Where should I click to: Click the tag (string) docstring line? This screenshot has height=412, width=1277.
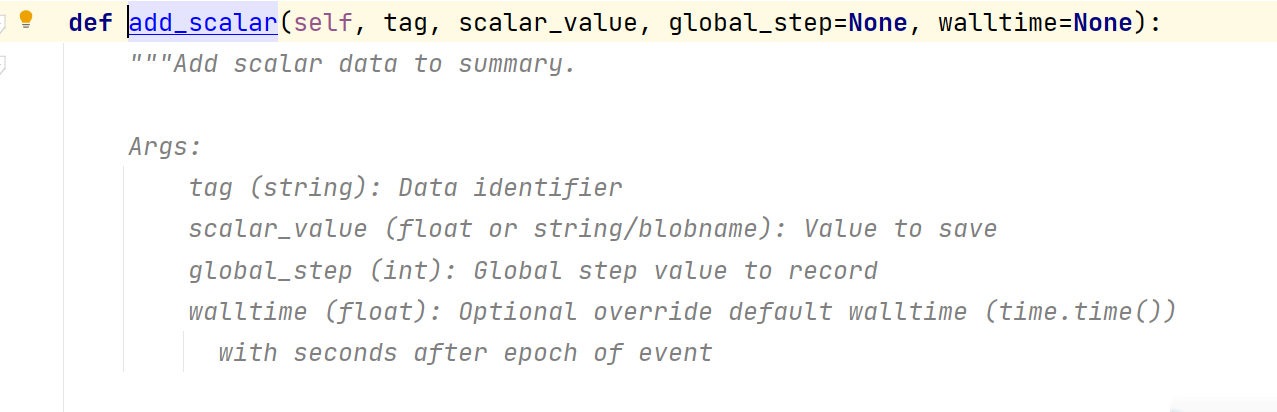pos(405,188)
